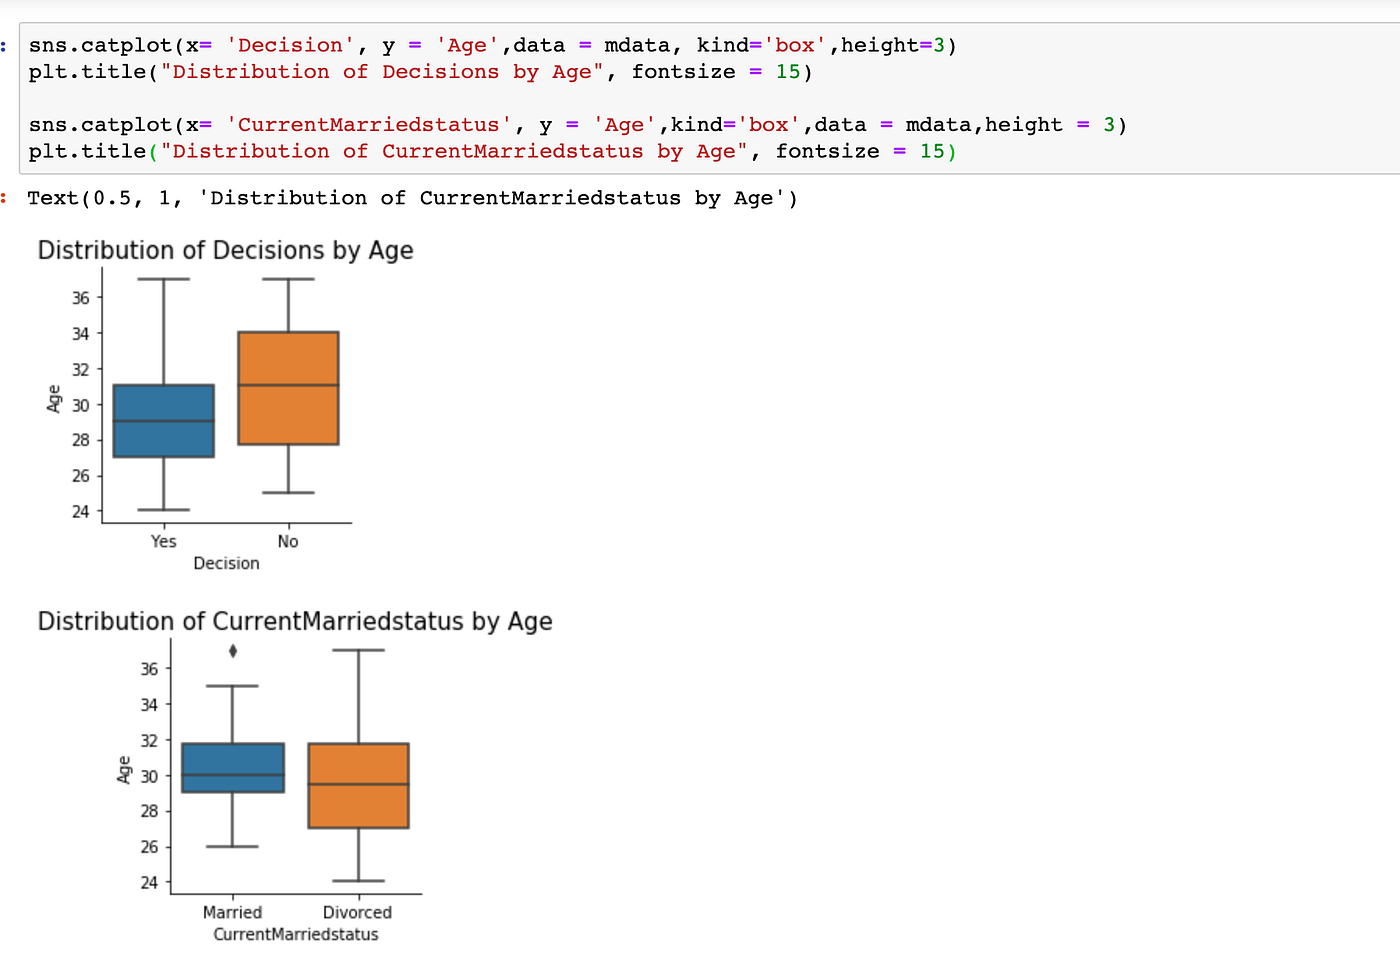Viewport: 1400px width, 959px height.
Task: Click the 'Distribution of CurrentMarriedstatus by Age' title
Action: tap(294, 620)
